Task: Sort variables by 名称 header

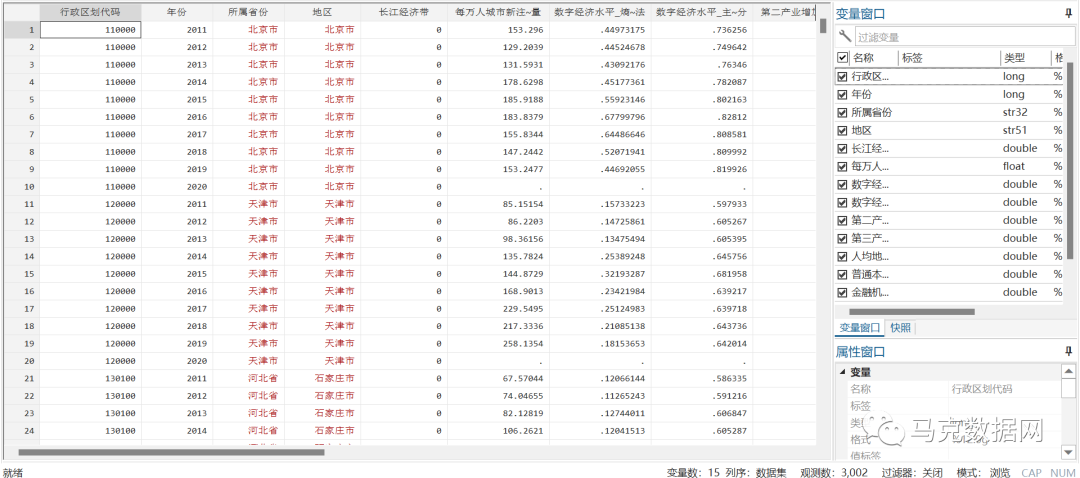Action: [x=863, y=58]
